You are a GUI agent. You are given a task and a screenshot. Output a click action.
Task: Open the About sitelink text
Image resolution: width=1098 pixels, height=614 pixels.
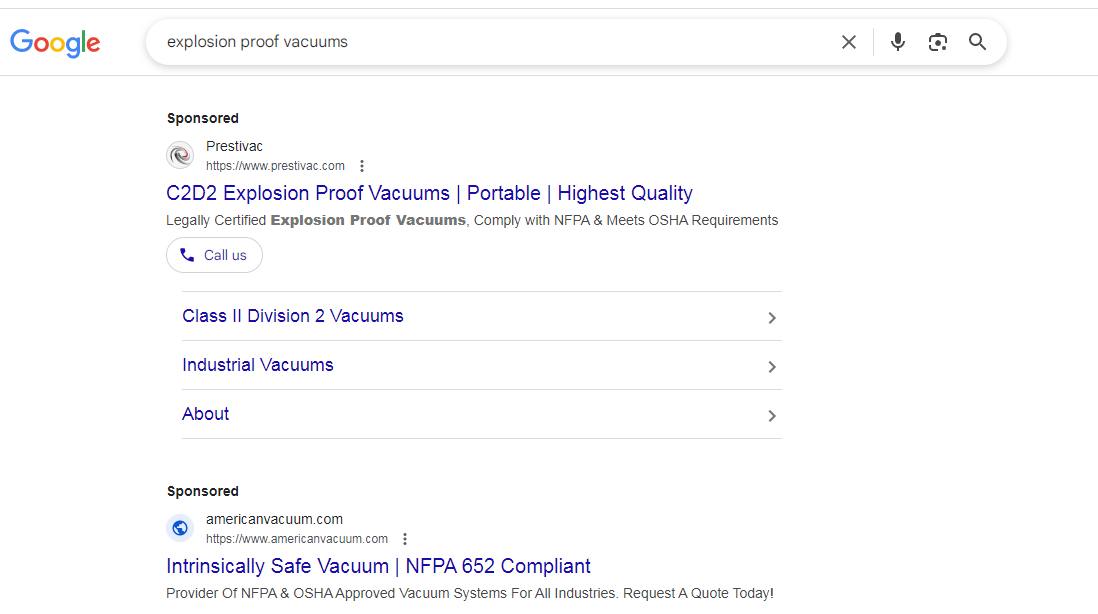point(205,414)
